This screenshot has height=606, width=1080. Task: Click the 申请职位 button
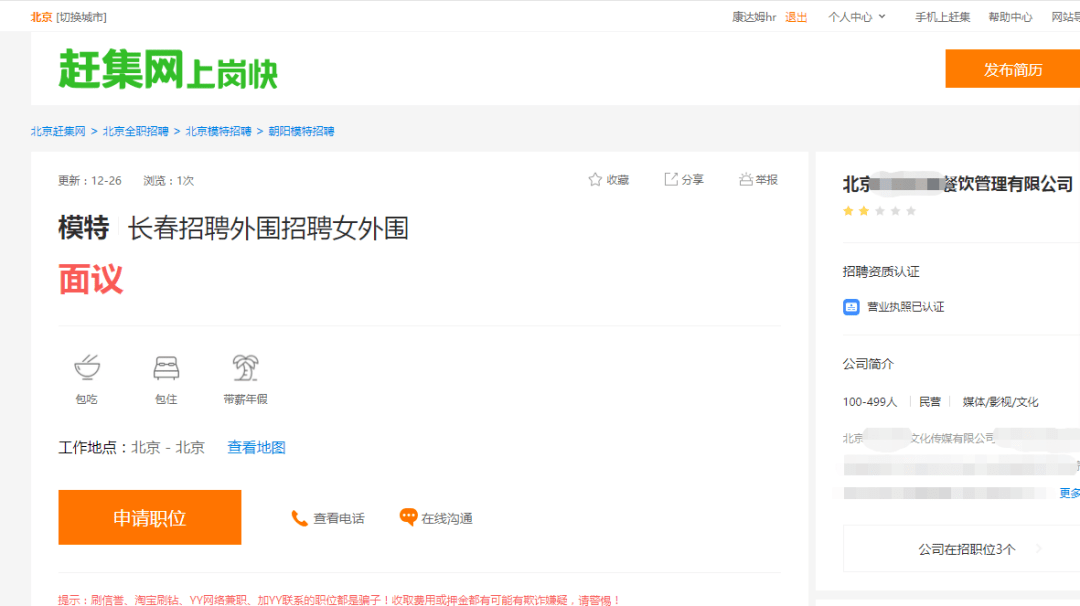pos(149,517)
